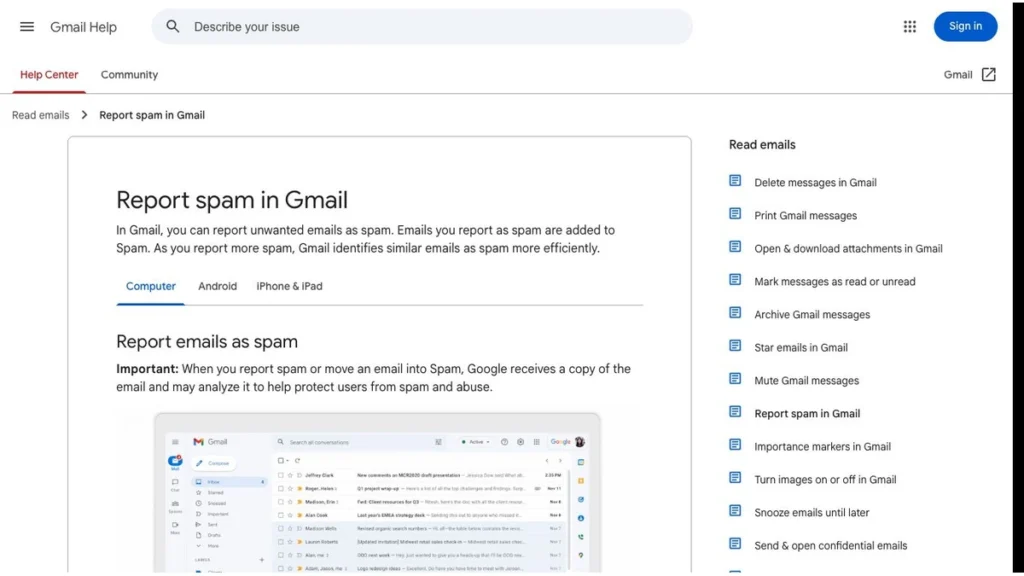
Task: Click article icon beside Mute Gmail messages
Action: (735, 379)
